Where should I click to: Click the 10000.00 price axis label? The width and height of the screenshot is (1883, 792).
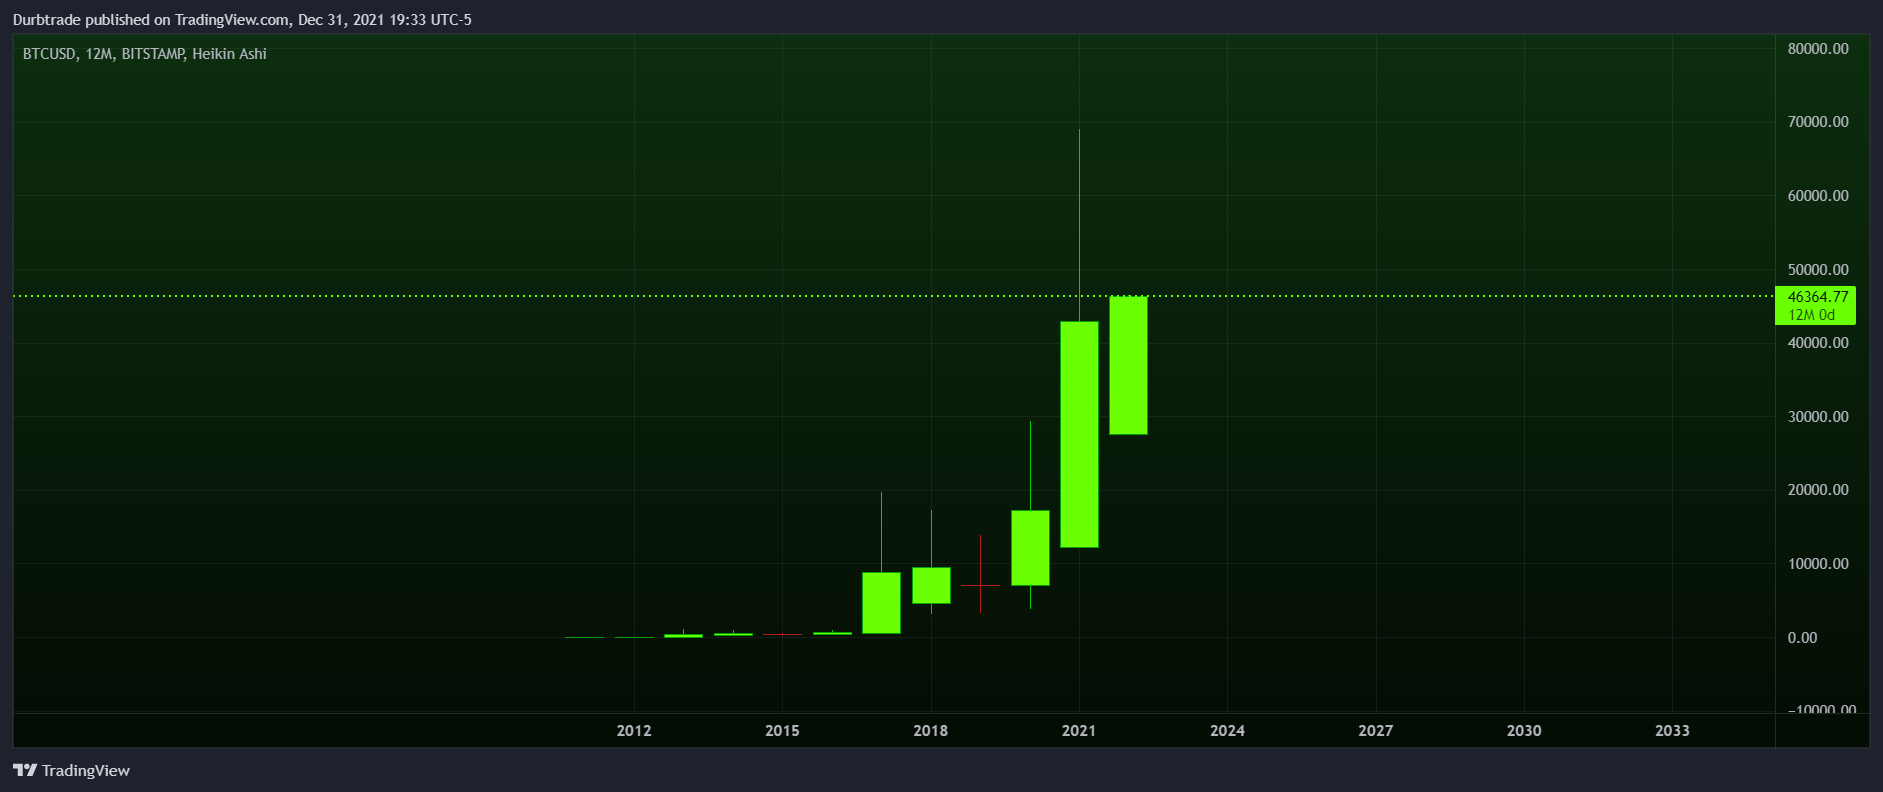(1818, 564)
